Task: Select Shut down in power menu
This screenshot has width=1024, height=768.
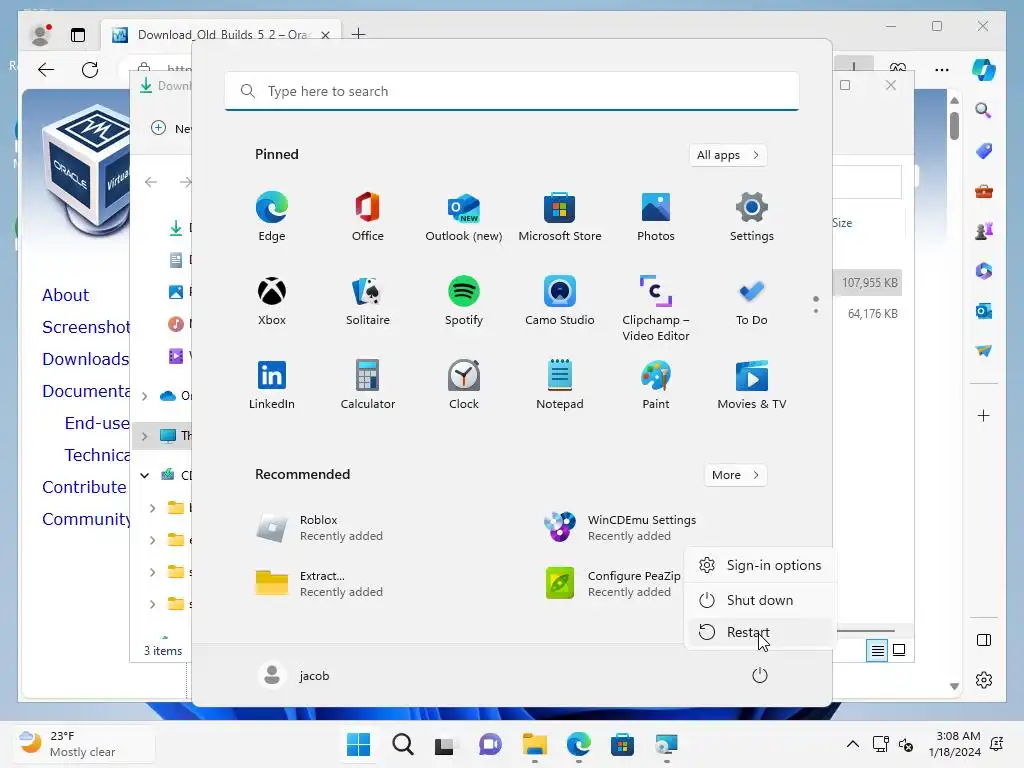Action: (760, 600)
